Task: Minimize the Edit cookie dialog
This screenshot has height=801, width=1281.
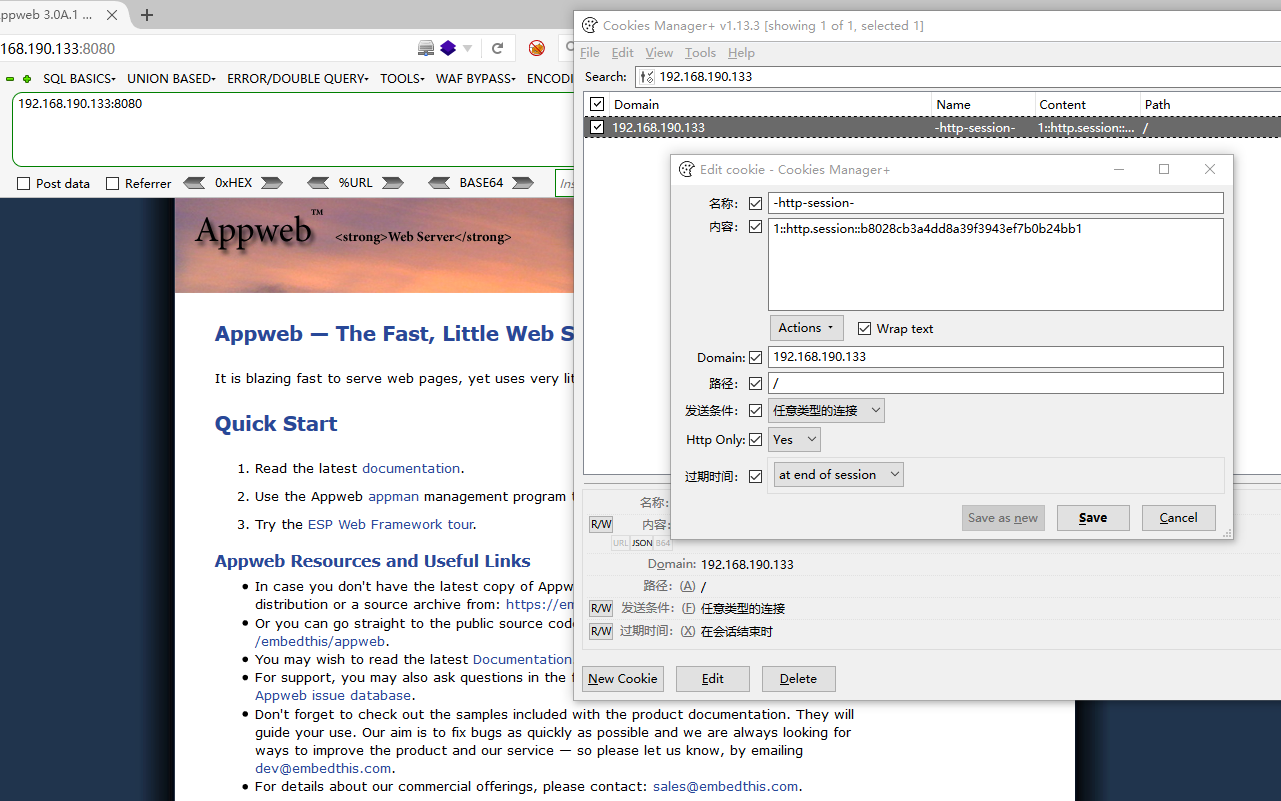Action: coord(1119,170)
